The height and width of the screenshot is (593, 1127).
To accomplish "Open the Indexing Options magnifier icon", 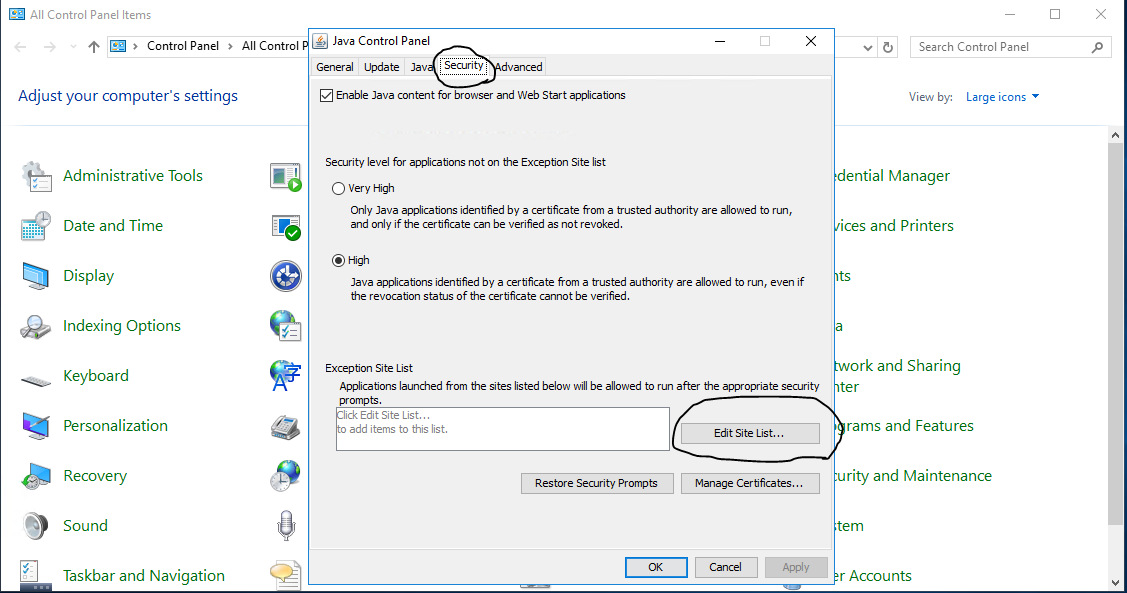I will [36, 326].
